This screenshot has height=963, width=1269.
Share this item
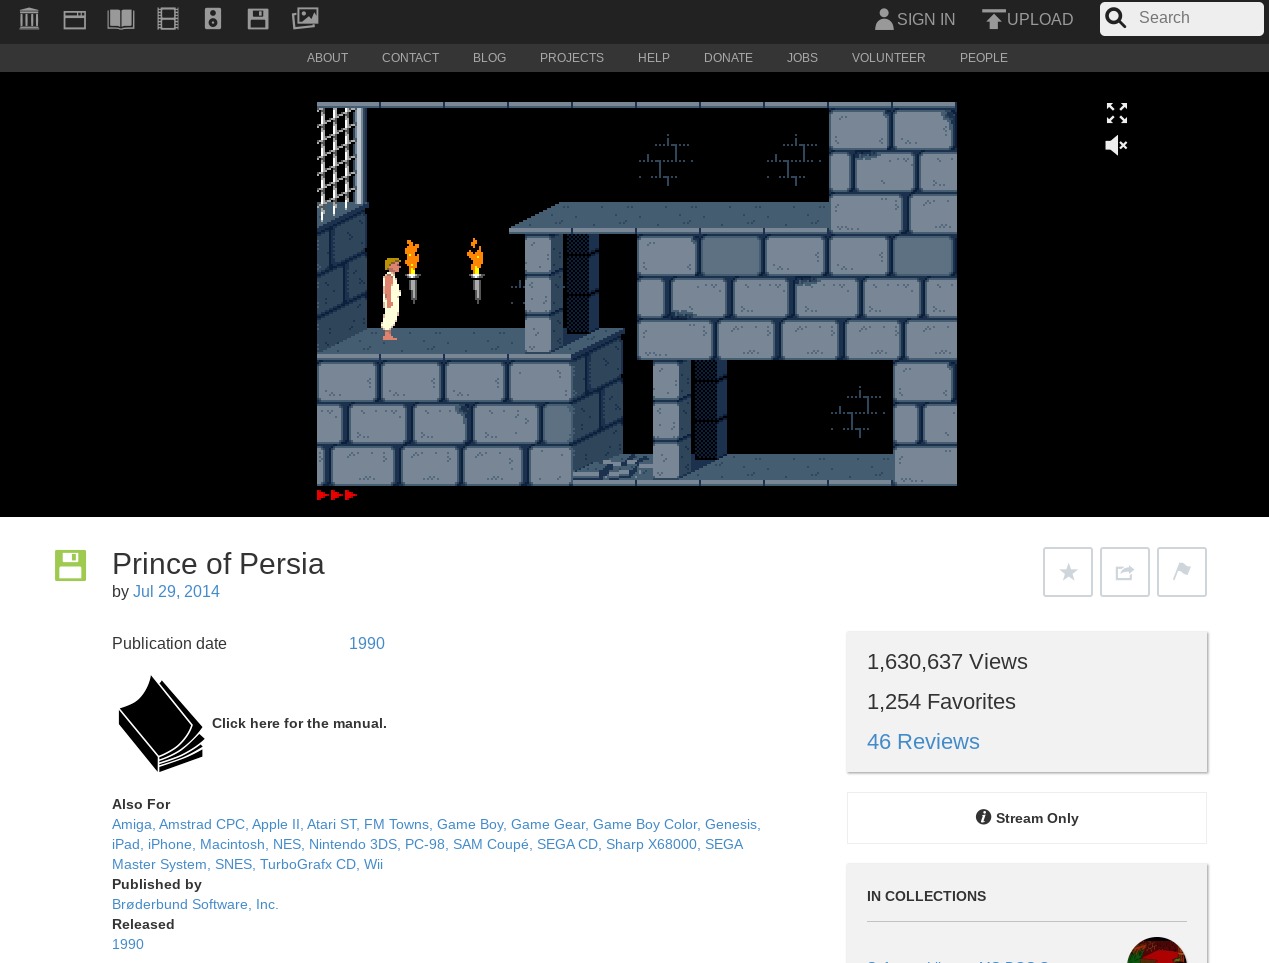click(x=1125, y=572)
